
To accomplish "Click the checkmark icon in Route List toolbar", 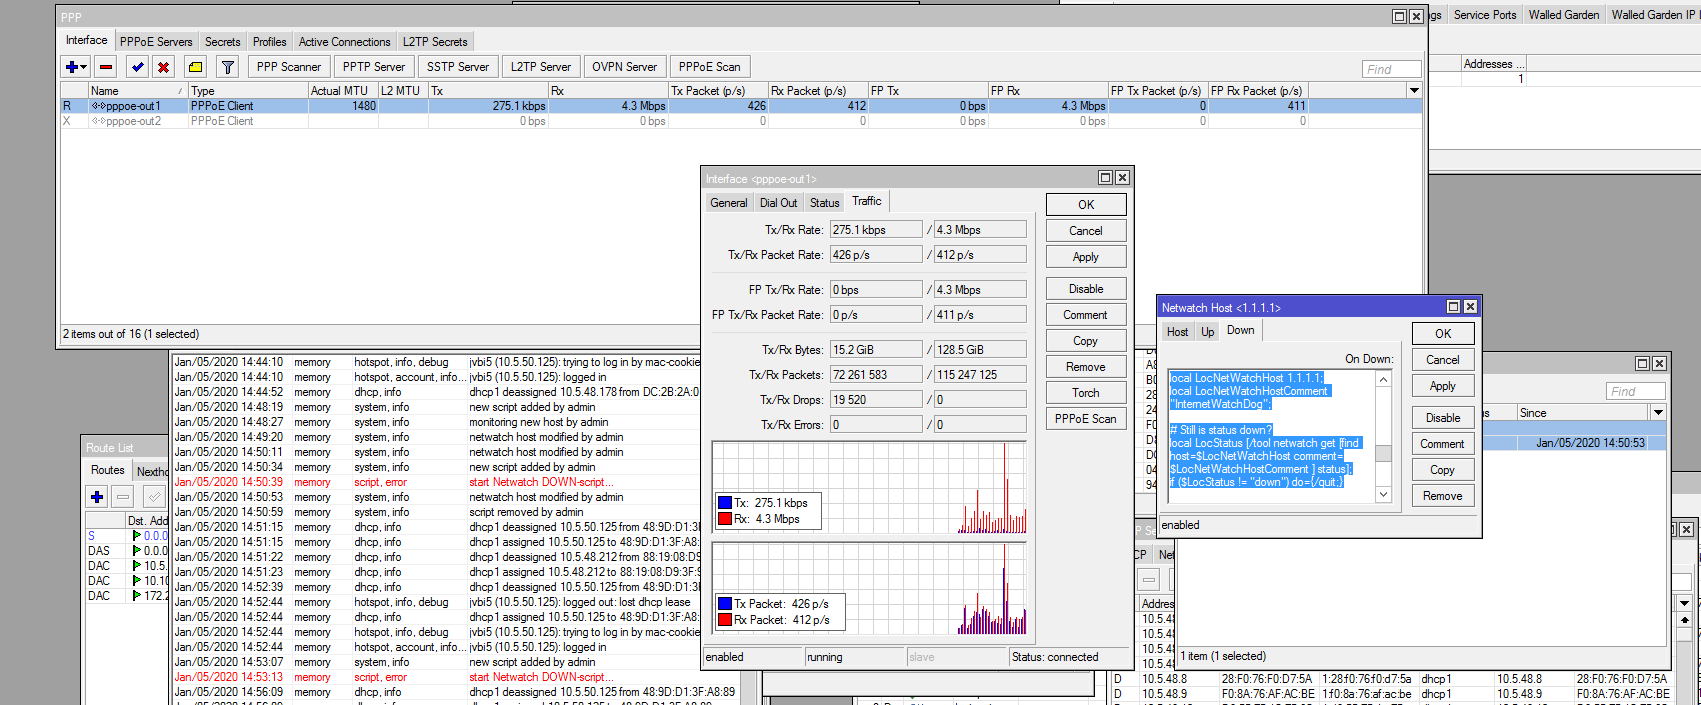I will [x=154, y=496].
